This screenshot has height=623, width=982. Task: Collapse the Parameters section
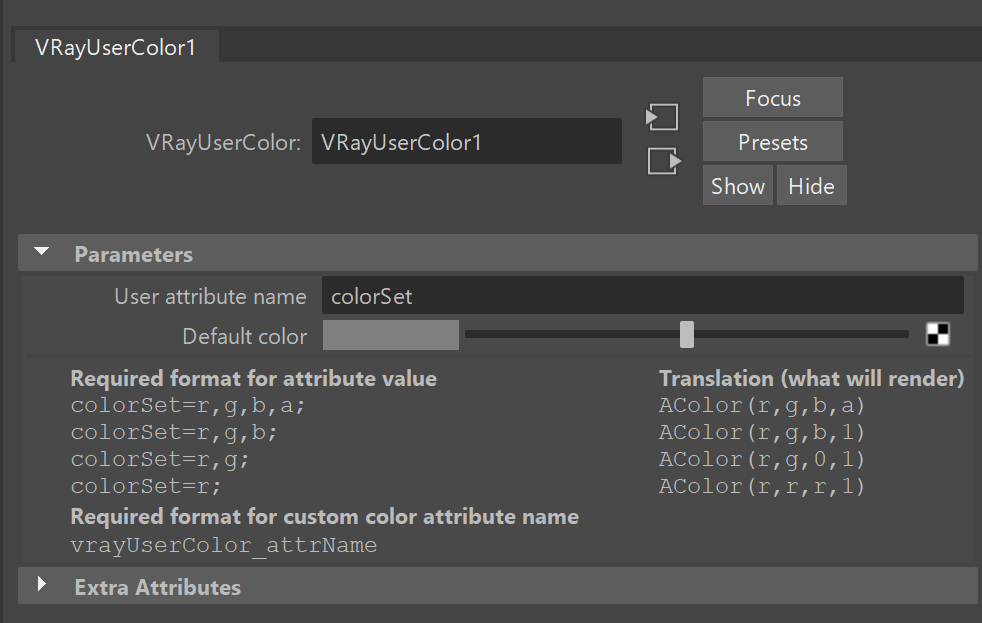42,252
